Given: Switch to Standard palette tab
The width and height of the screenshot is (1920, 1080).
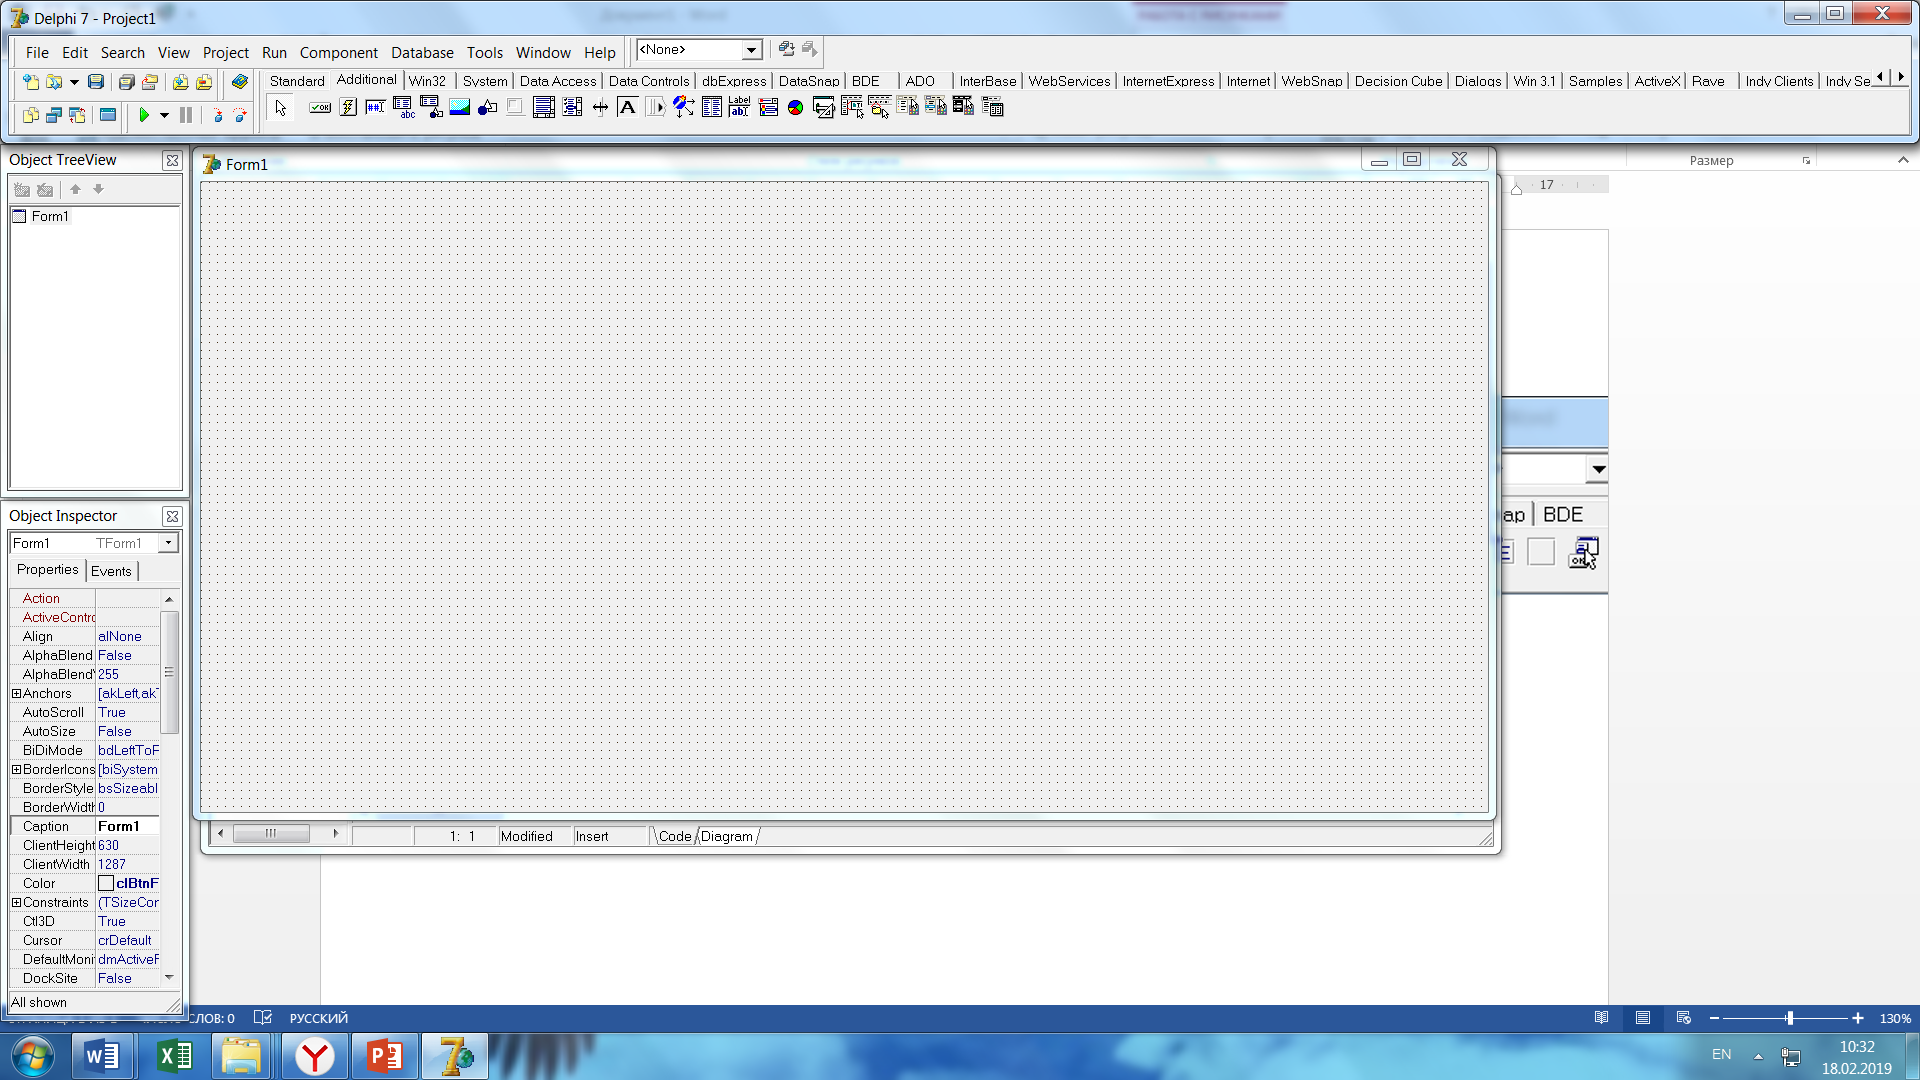Looking at the screenshot, I should (297, 81).
